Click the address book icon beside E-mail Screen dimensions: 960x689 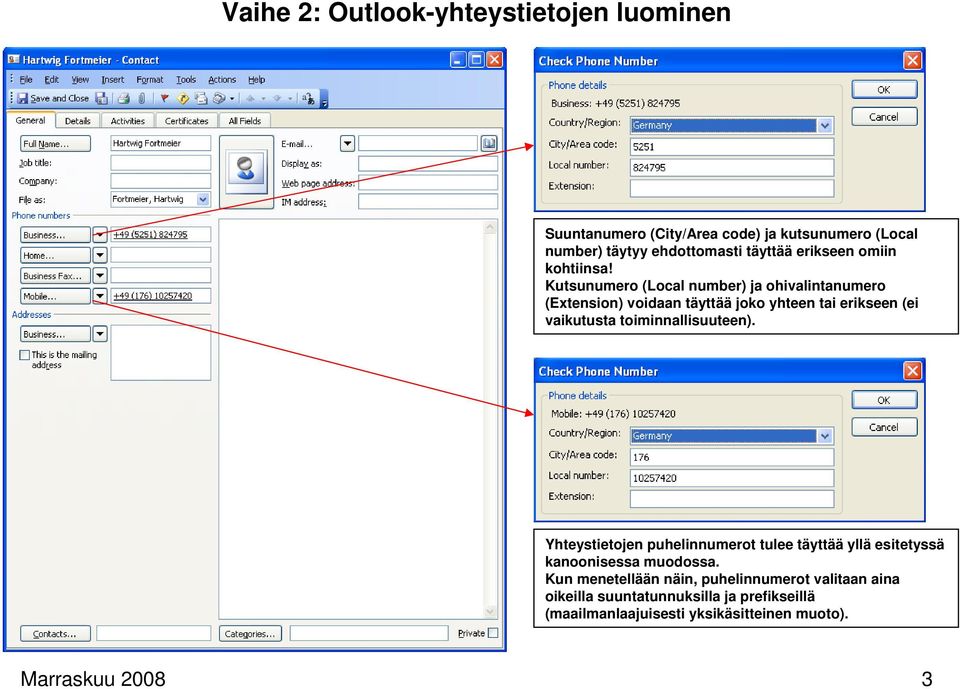coord(489,143)
